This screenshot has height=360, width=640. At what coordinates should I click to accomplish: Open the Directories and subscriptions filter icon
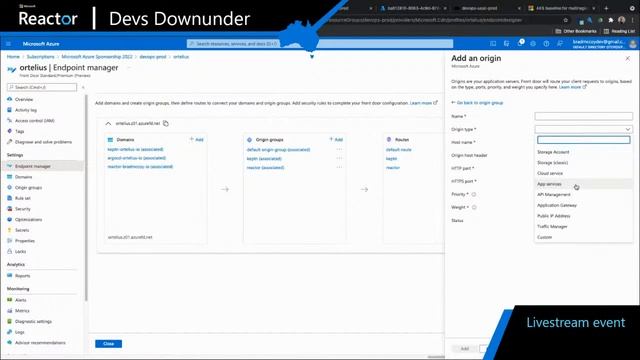pyautogui.click(x=507, y=44)
